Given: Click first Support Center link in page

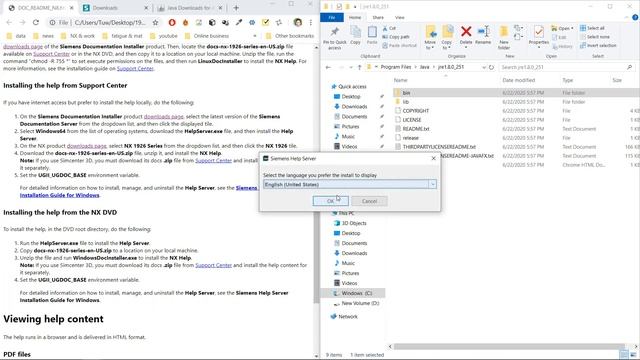Looking at the screenshot, I should pos(51,54).
